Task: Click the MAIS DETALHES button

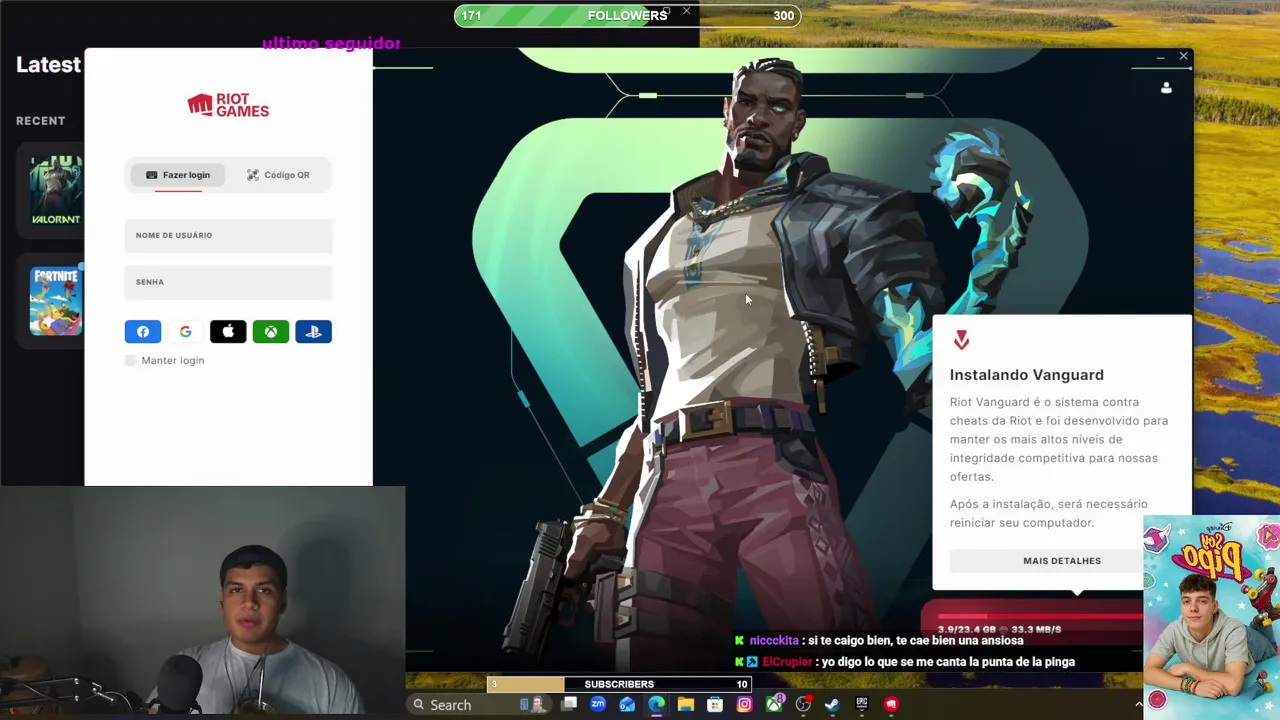Action: (1062, 561)
